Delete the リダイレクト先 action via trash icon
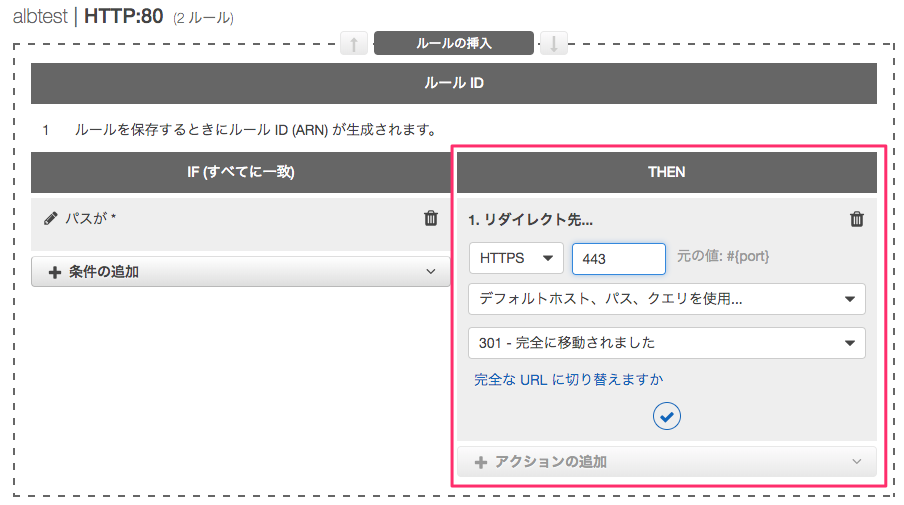904x505 pixels. tap(857, 219)
